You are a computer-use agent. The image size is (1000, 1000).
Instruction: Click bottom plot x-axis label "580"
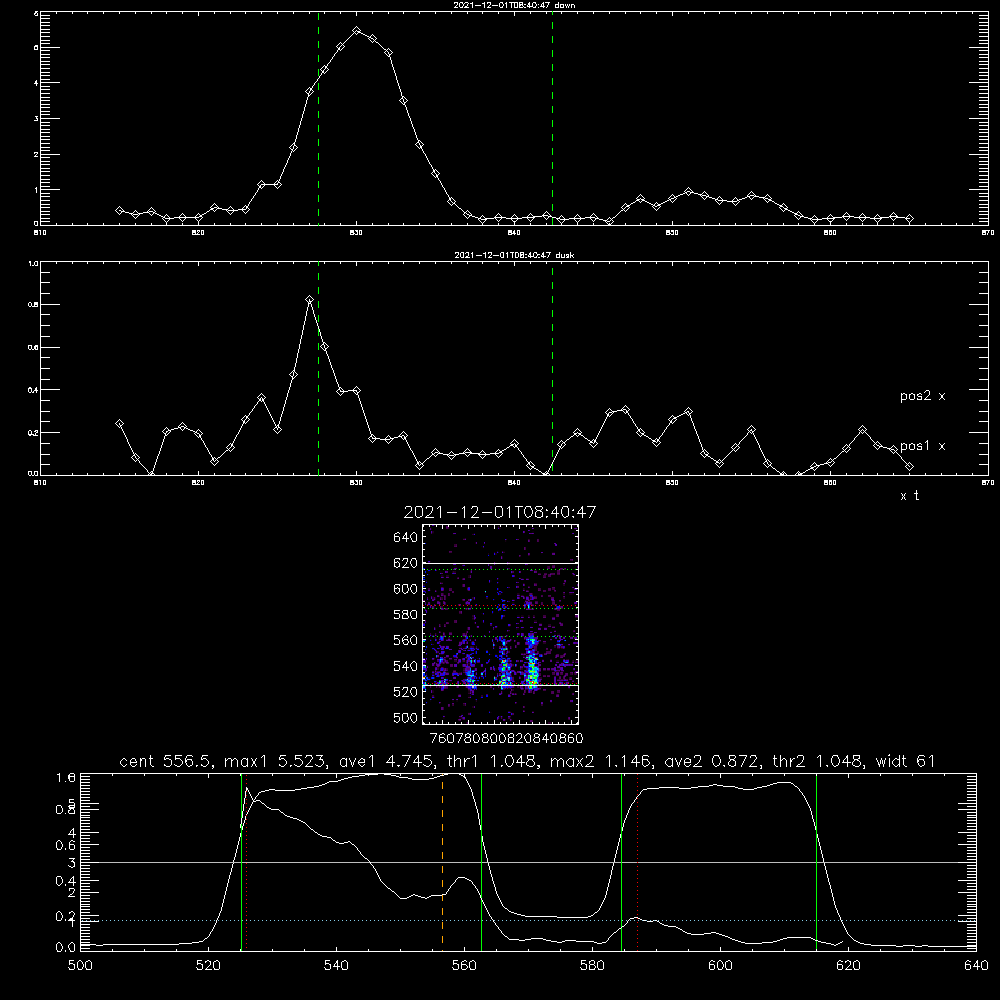click(592, 966)
